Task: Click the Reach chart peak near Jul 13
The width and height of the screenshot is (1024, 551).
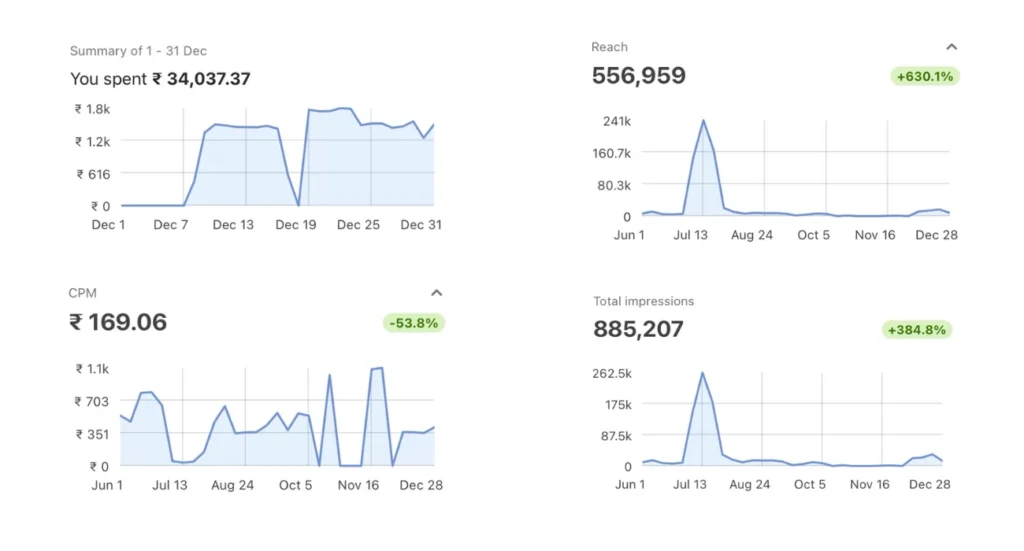Action: (x=703, y=121)
